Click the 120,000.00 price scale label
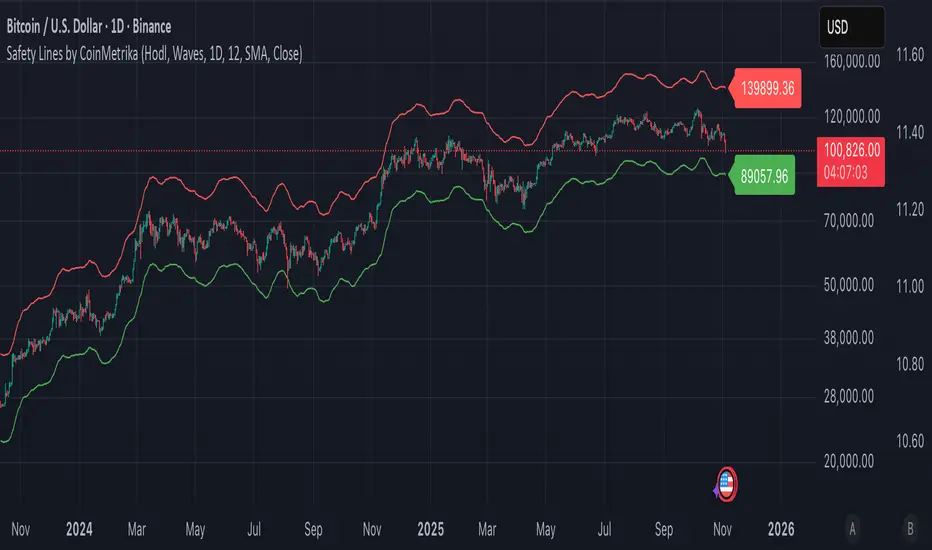Viewport: 932px width, 550px height. (x=843, y=115)
